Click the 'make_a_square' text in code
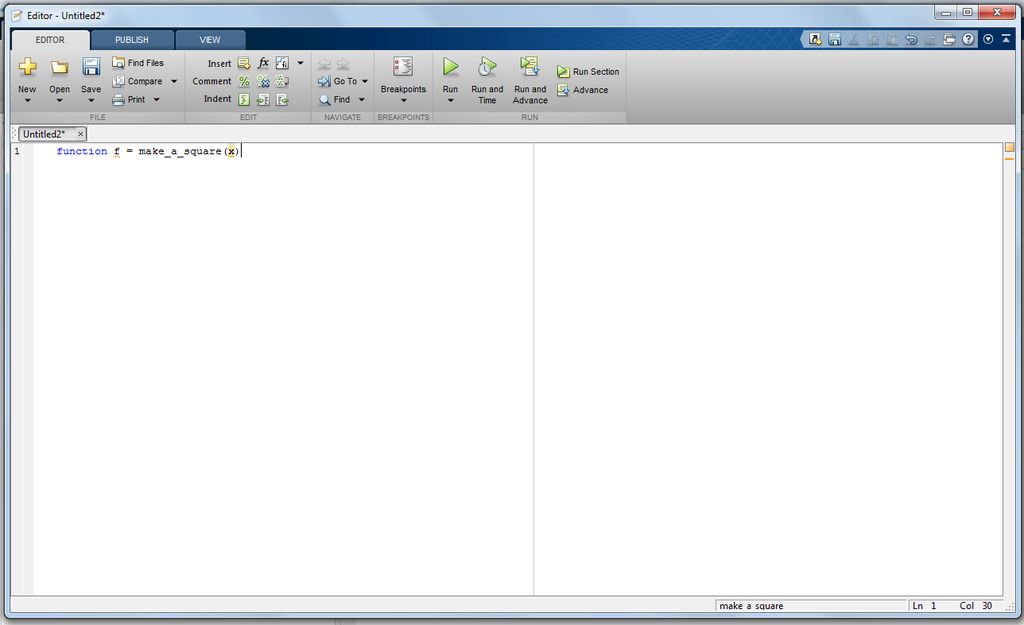 [180, 152]
